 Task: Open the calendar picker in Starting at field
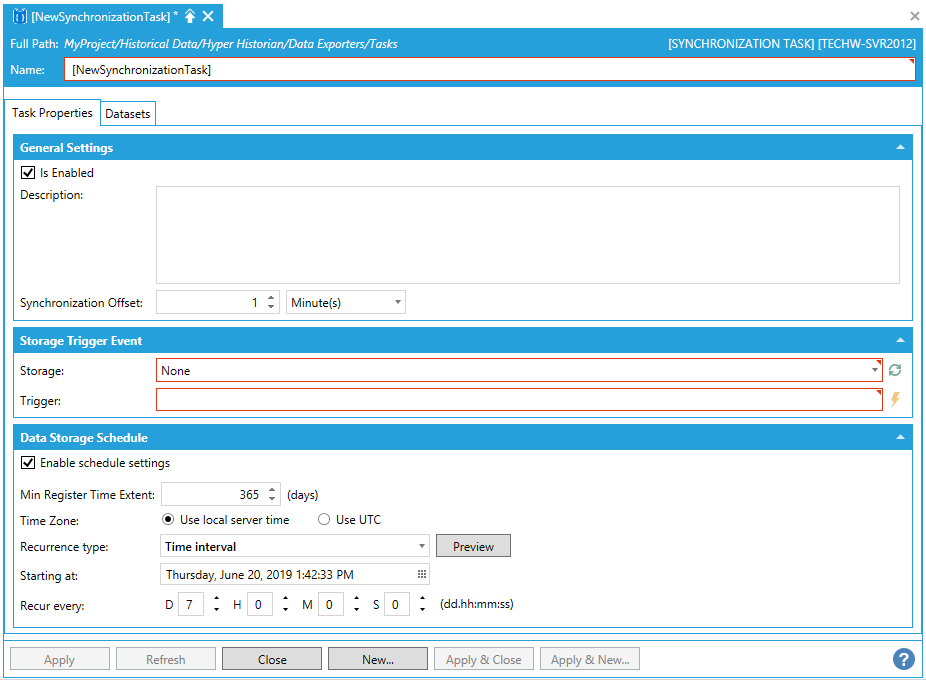click(x=421, y=575)
